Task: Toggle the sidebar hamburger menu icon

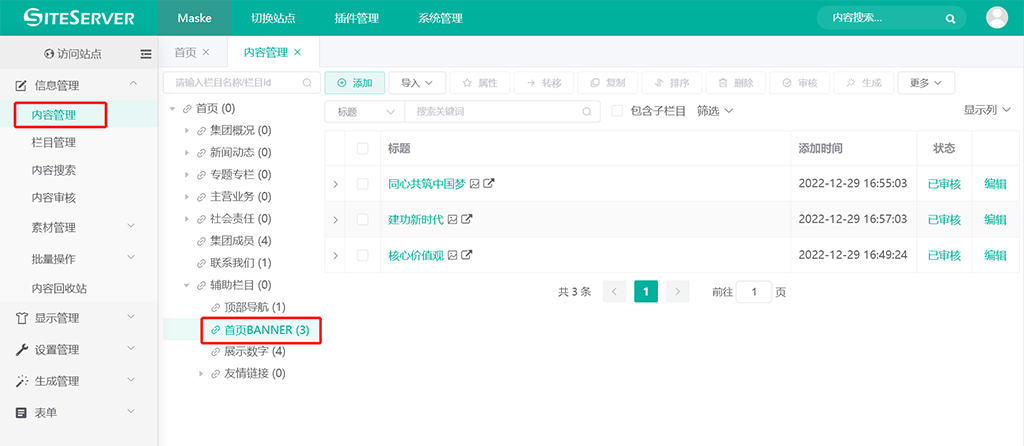Action: [x=146, y=54]
